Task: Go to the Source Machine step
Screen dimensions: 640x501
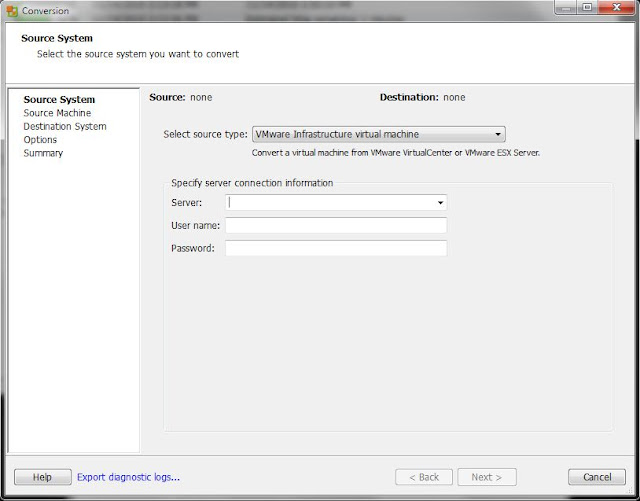Action: 57,113
